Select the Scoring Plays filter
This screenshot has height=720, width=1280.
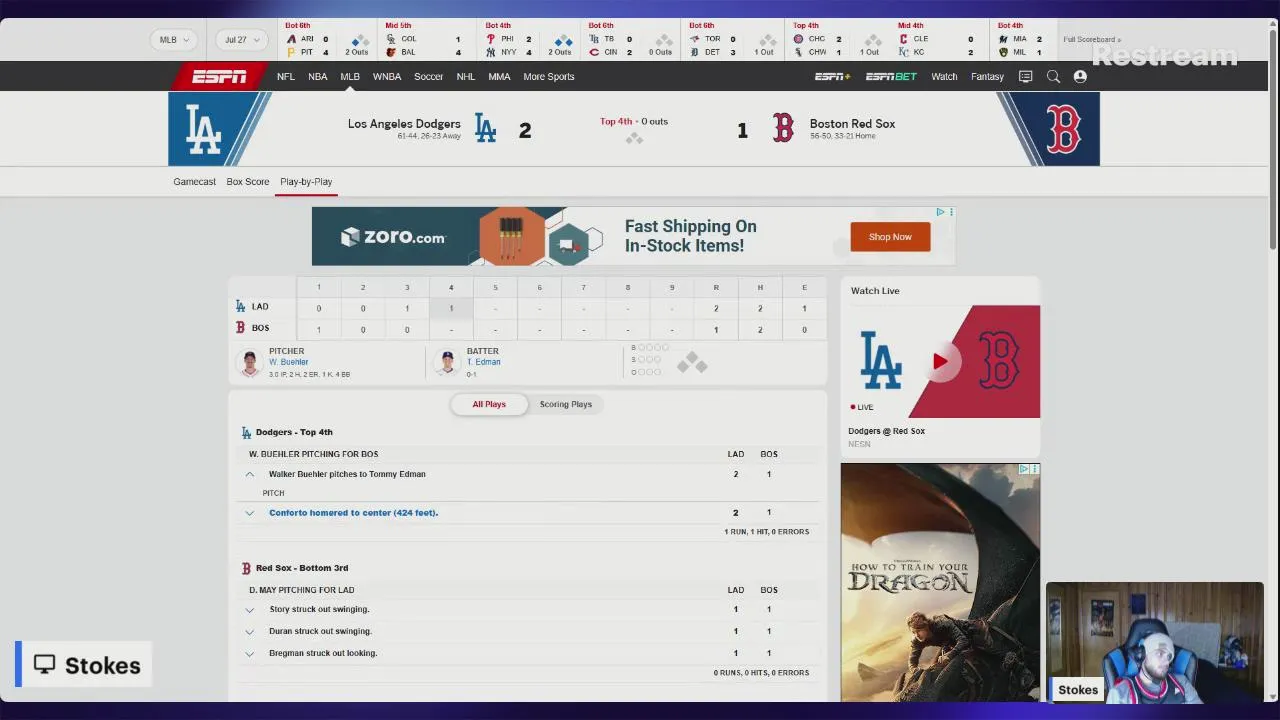tap(566, 404)
